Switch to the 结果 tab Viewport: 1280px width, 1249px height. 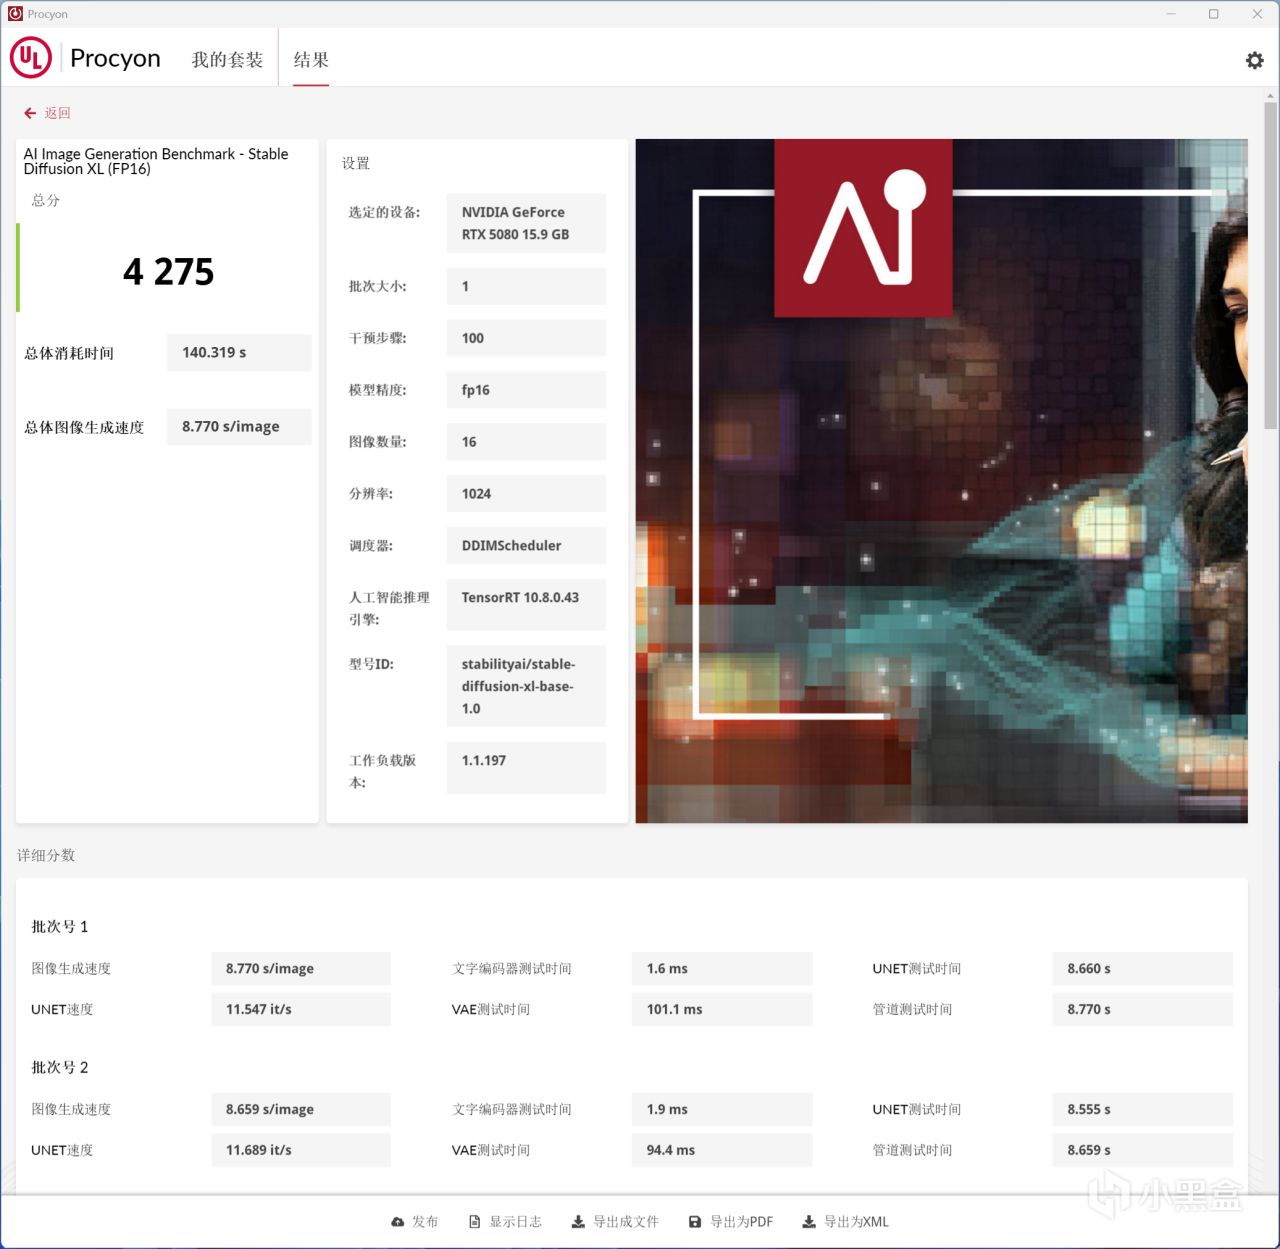311,60
